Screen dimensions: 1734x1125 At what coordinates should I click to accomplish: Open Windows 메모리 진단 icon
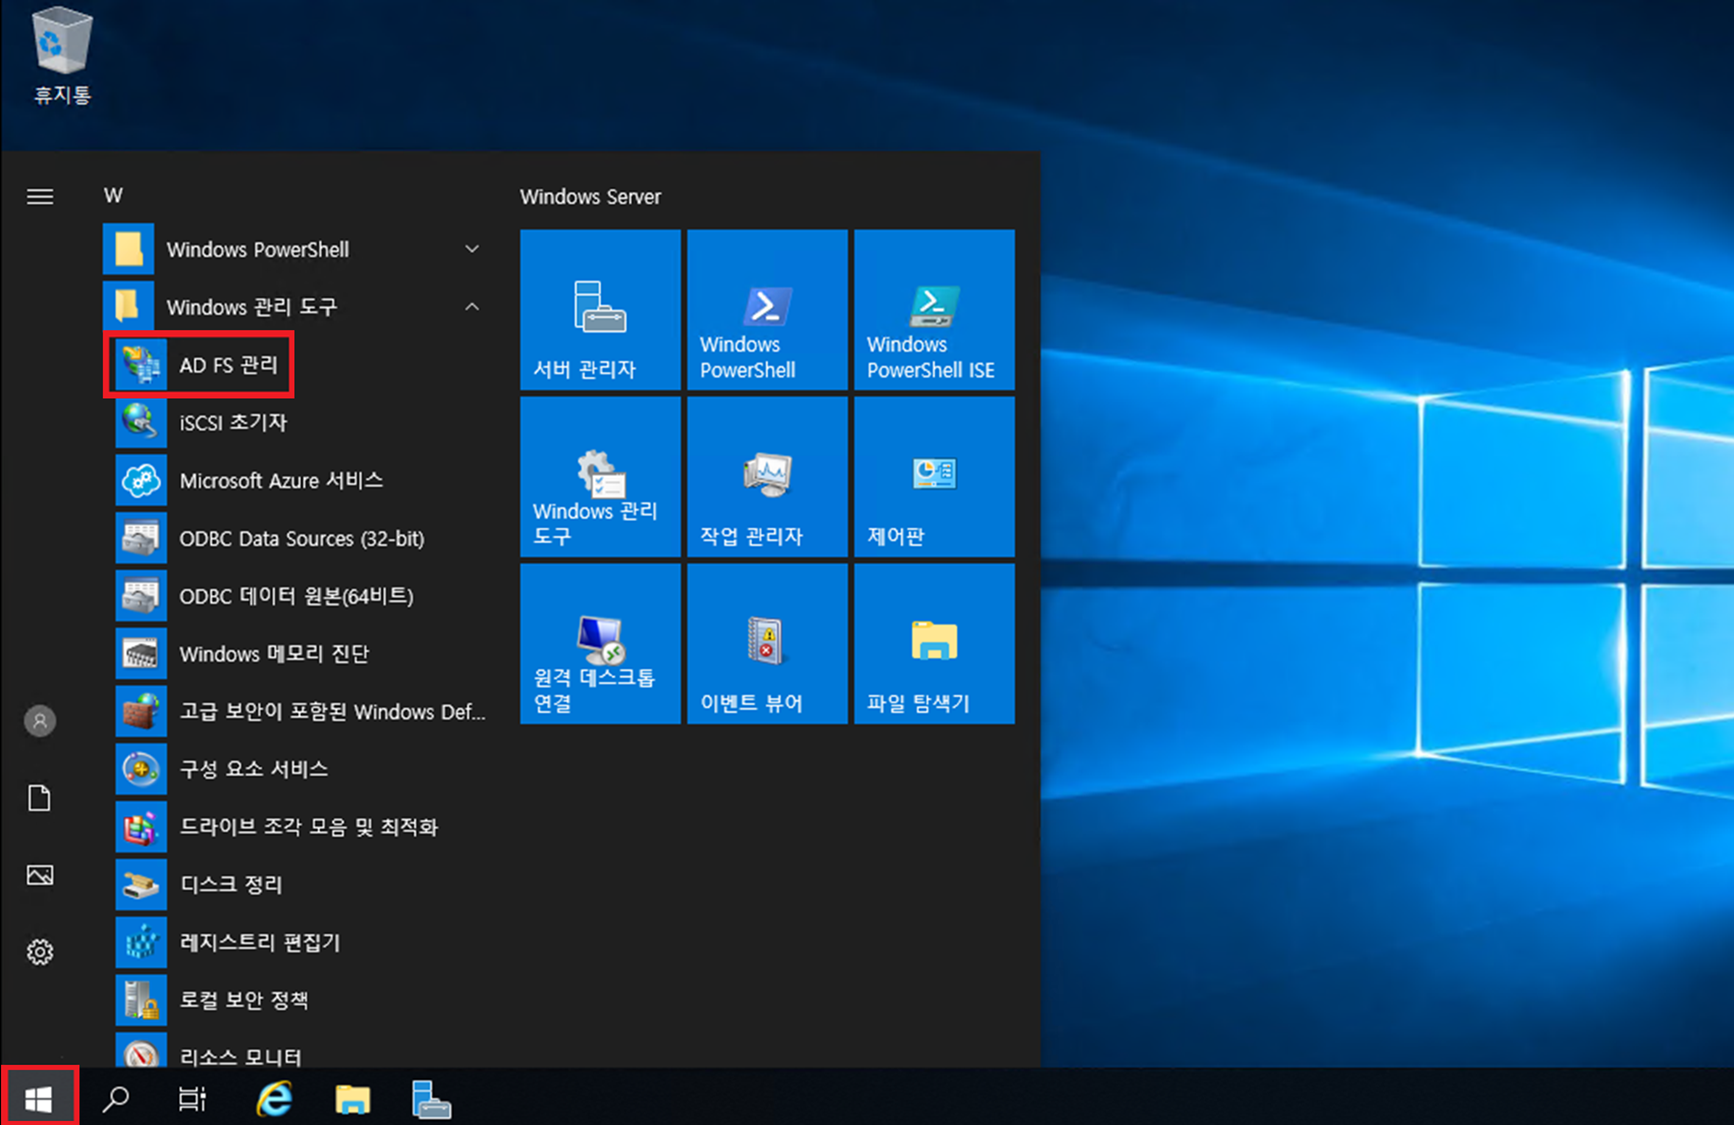pyautogui.click(x=141, y=654)
